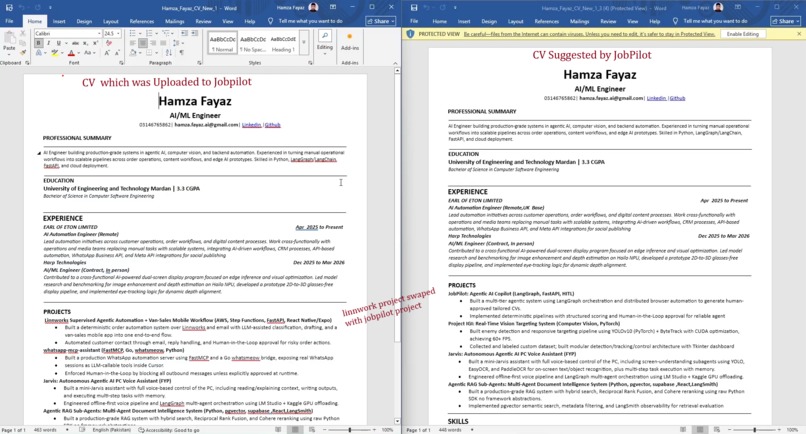Click Protected View shield icon

pyautogui.click(x=410, y=34)
